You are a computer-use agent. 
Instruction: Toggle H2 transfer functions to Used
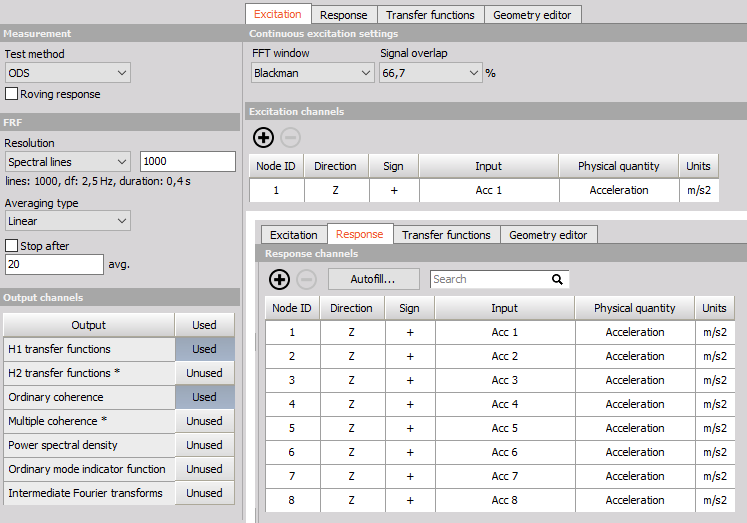click(x=204, y=373)
